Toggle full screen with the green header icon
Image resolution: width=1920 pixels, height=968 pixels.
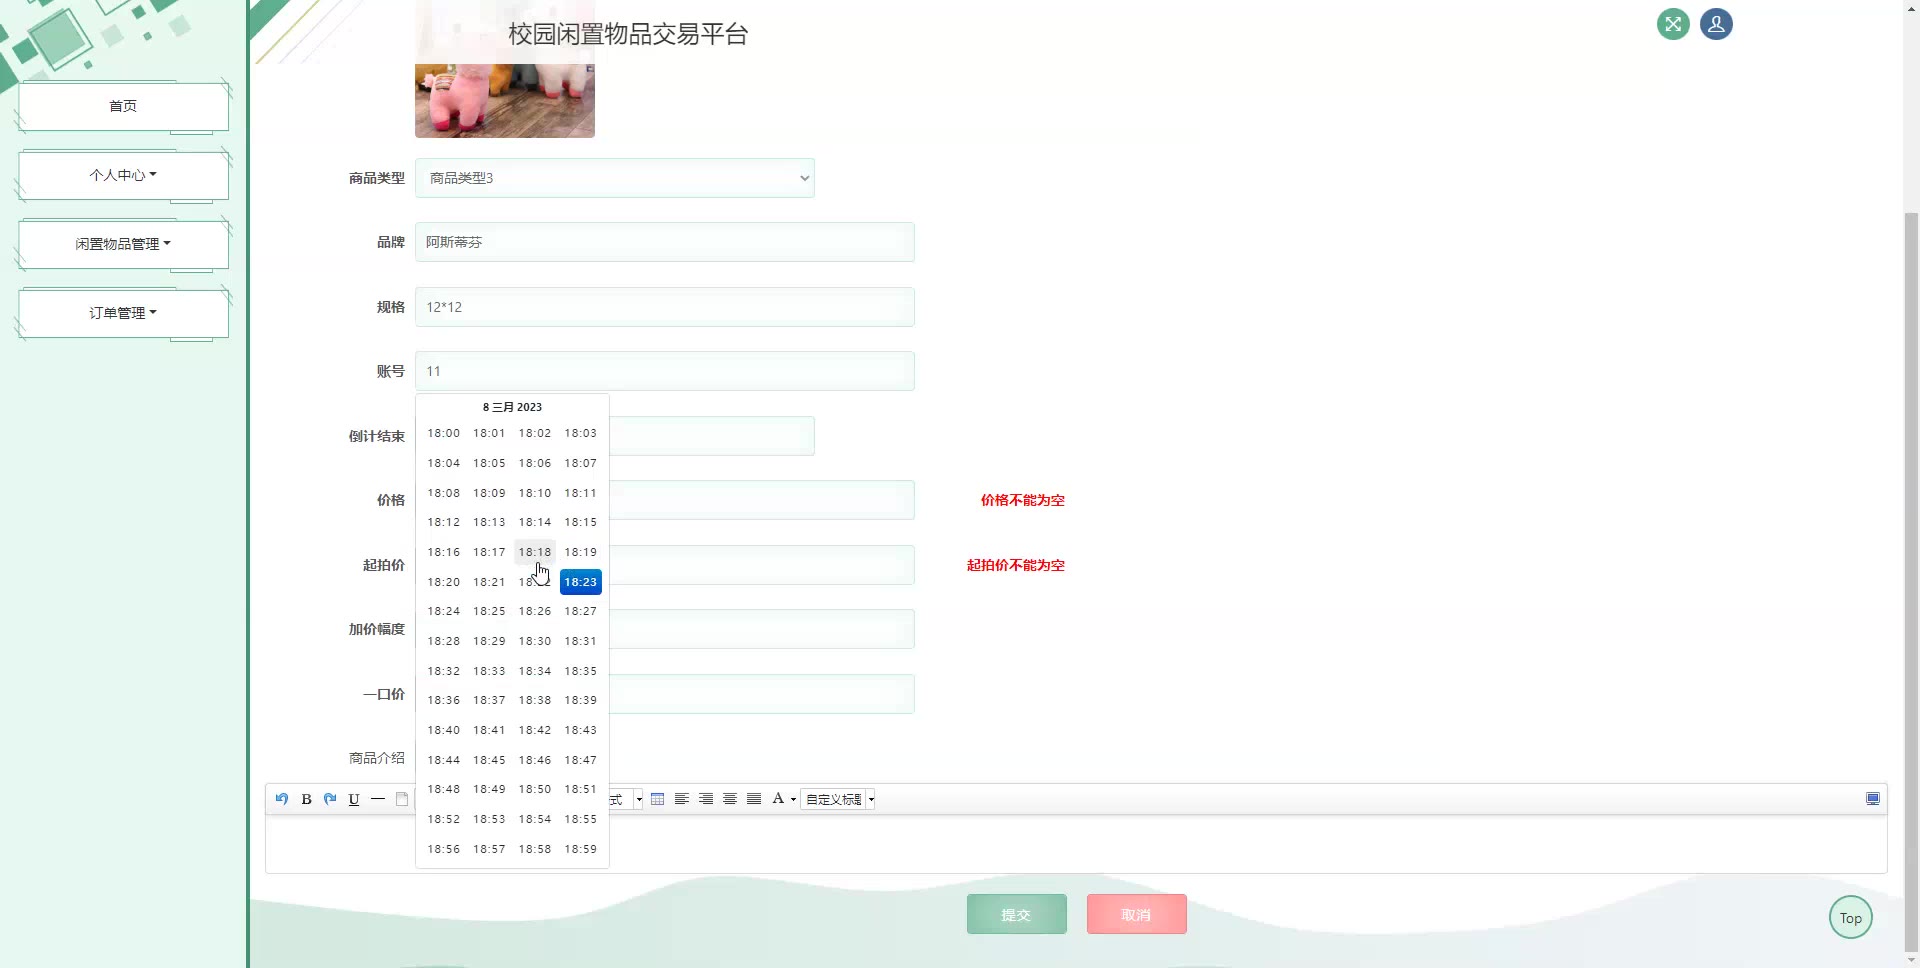coord(1673,24)
